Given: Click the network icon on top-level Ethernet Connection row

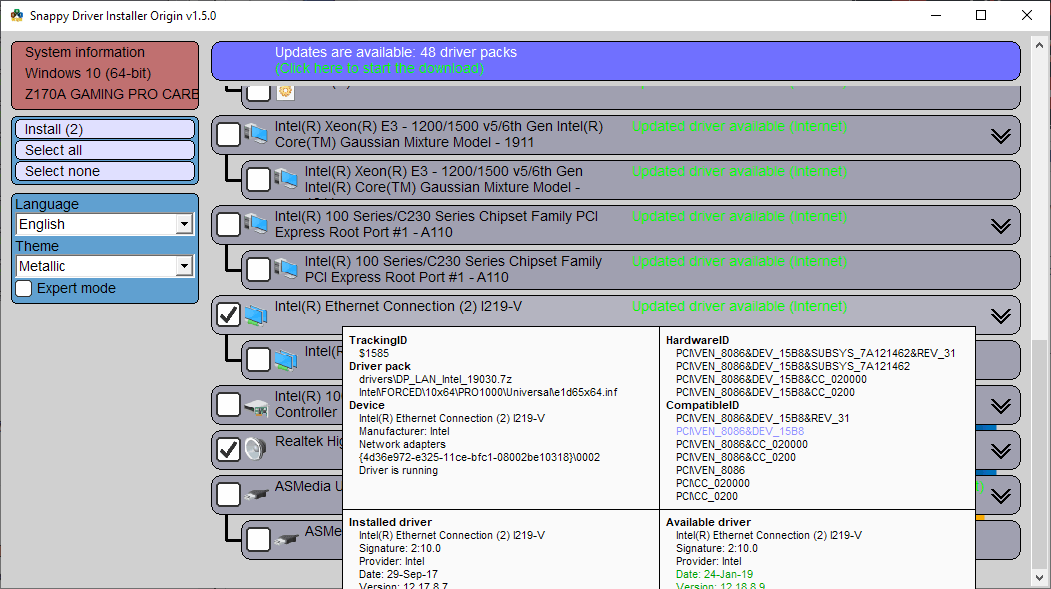Looking at the screenshot, I should pos(255,314).
